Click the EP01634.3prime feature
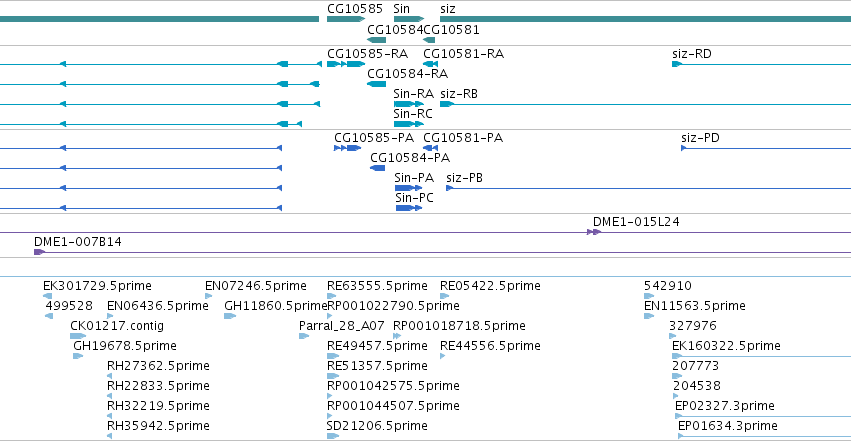Screen dimensions: 851x441 tap(765, 437)
